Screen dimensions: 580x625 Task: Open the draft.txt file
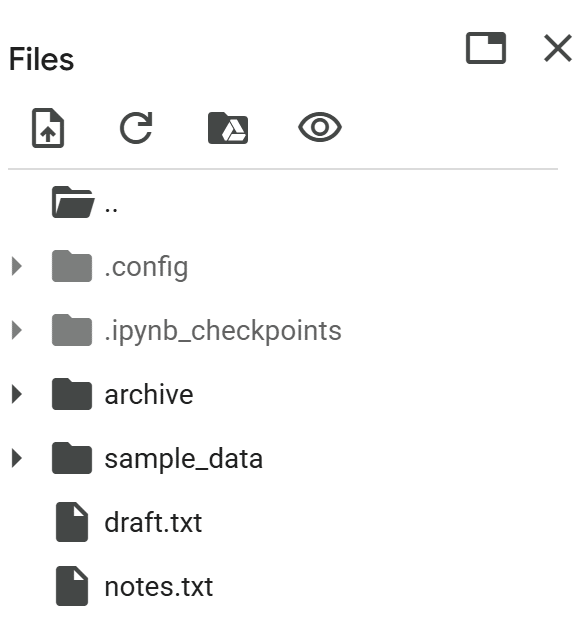(153, 522)
